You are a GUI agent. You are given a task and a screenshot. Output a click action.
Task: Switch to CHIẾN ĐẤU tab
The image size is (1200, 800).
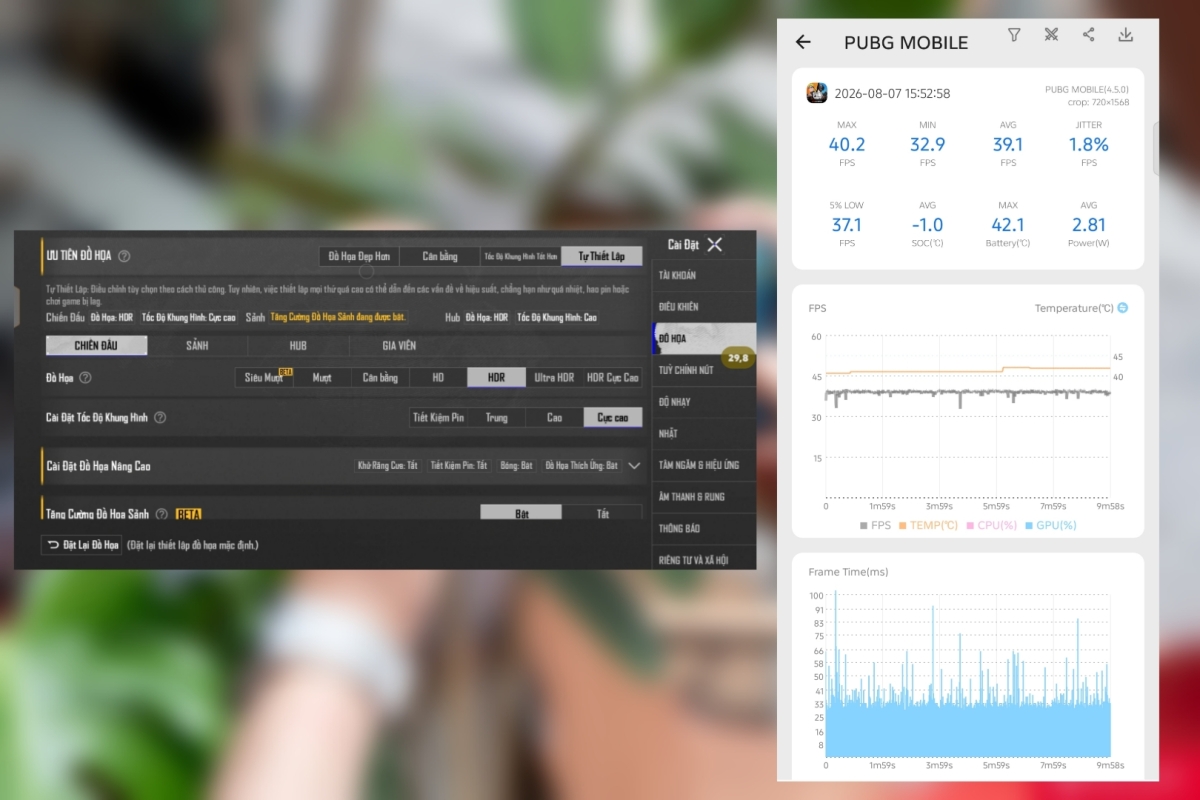(97, 345)
